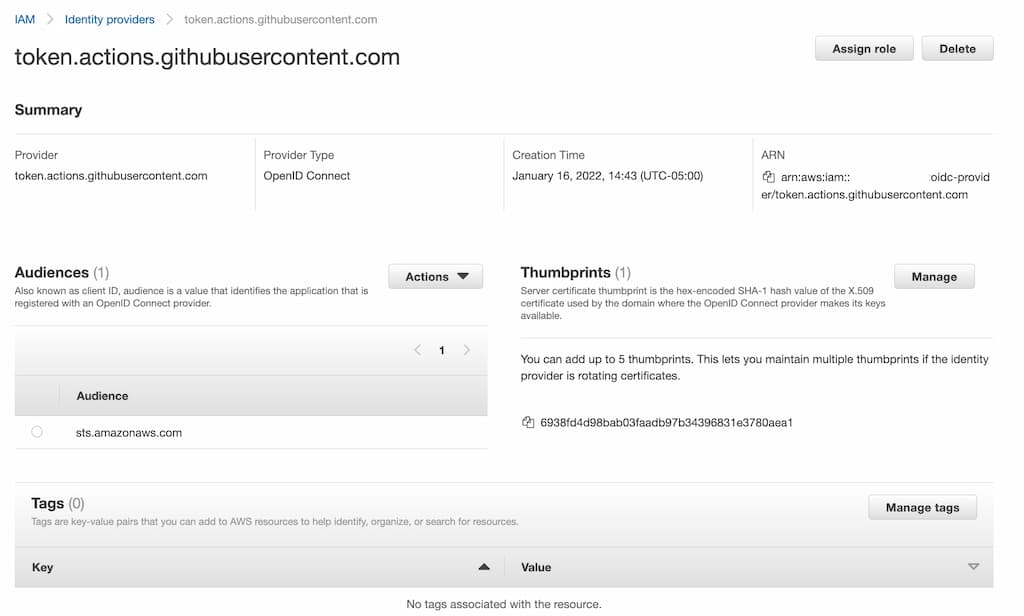Viewport: 1024px width, 616px height.
Task: Click the IAM service breadcrumb icon link
Action: [24, 18]
